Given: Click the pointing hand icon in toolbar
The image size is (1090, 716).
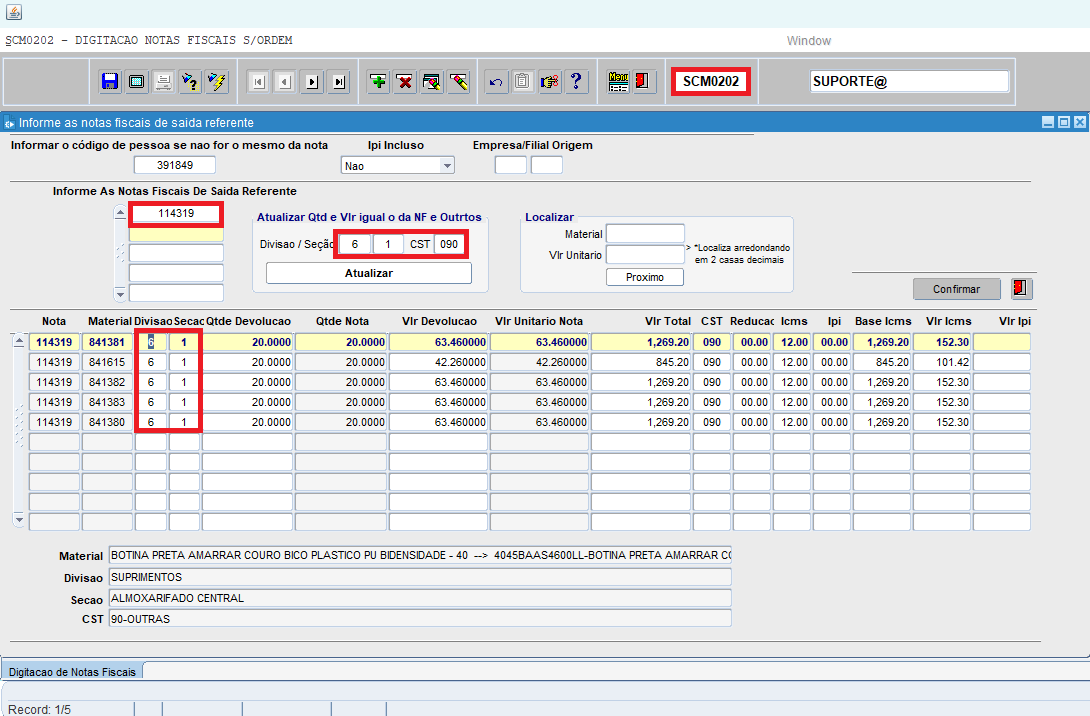Looking at the screenshot, I should 549,82.
